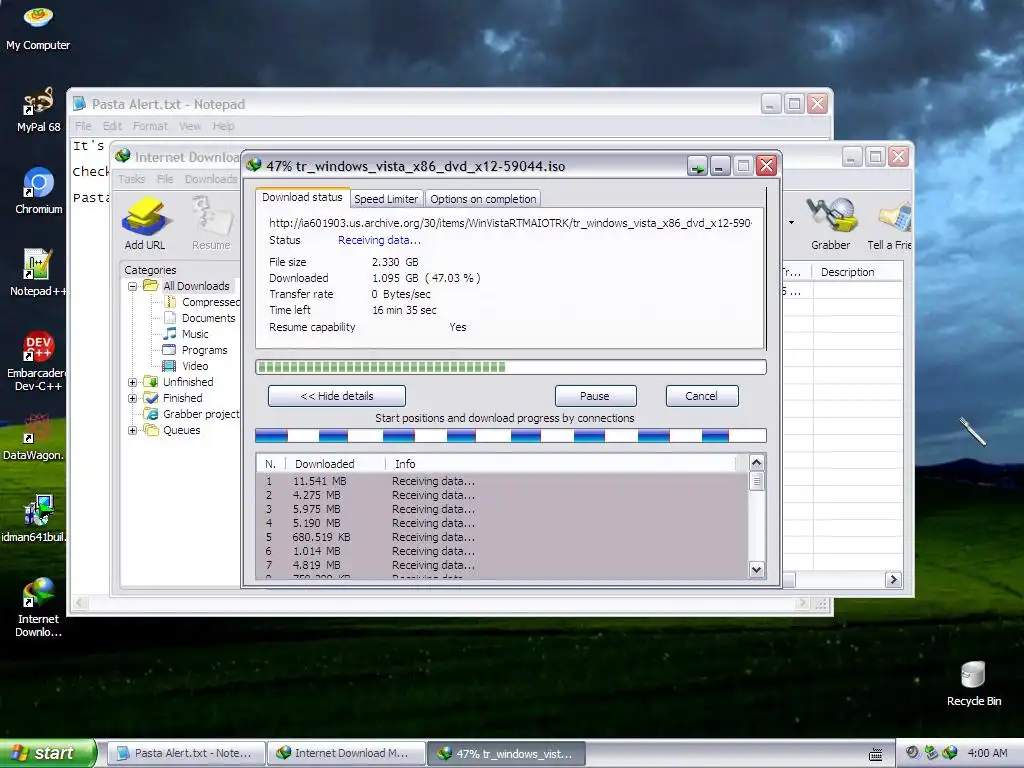Click the green download progress bar
Image resolution: width=1024 pixels, height=768 pixels.
[x=511, y=367]
